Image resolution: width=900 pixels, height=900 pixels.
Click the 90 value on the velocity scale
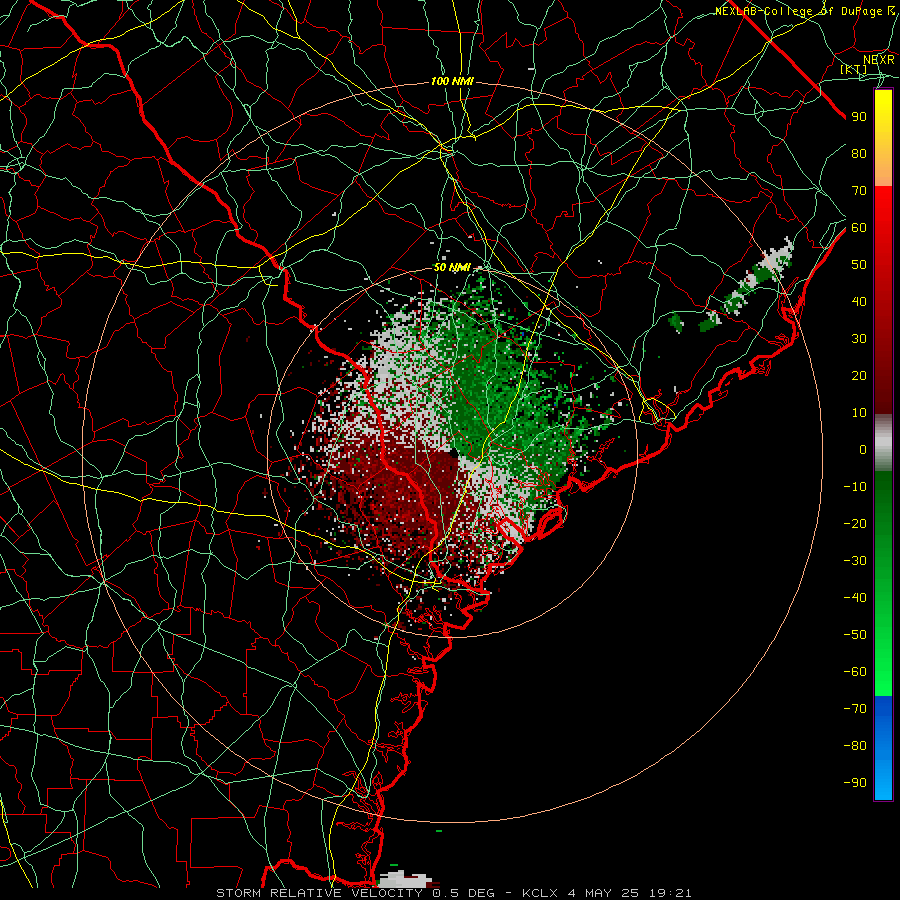(859, 117)
